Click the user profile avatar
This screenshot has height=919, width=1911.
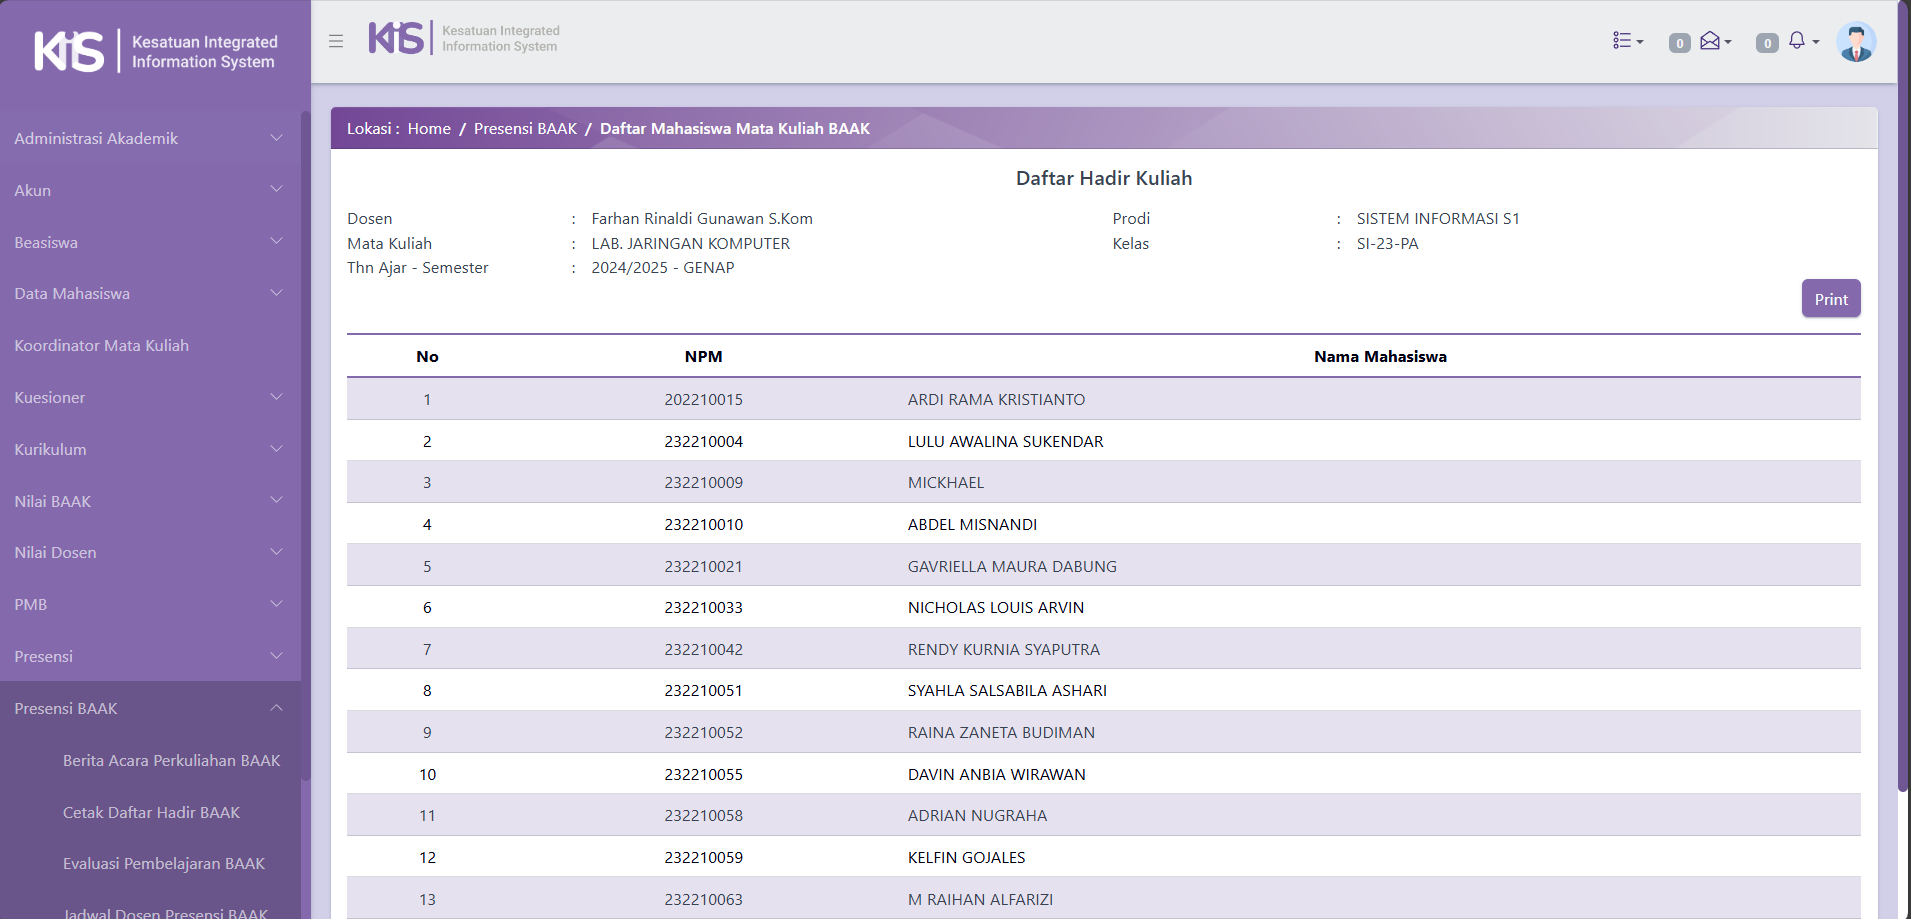click(x=1855, y=42)
